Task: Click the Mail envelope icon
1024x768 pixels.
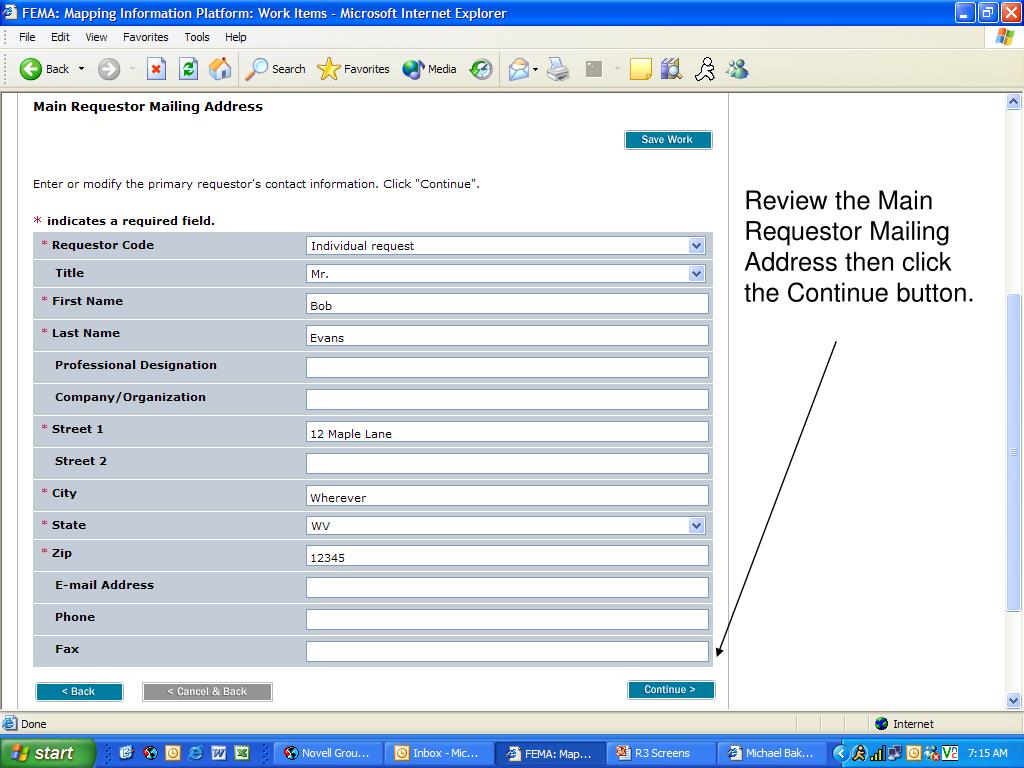Action: [x=519, y=69]
